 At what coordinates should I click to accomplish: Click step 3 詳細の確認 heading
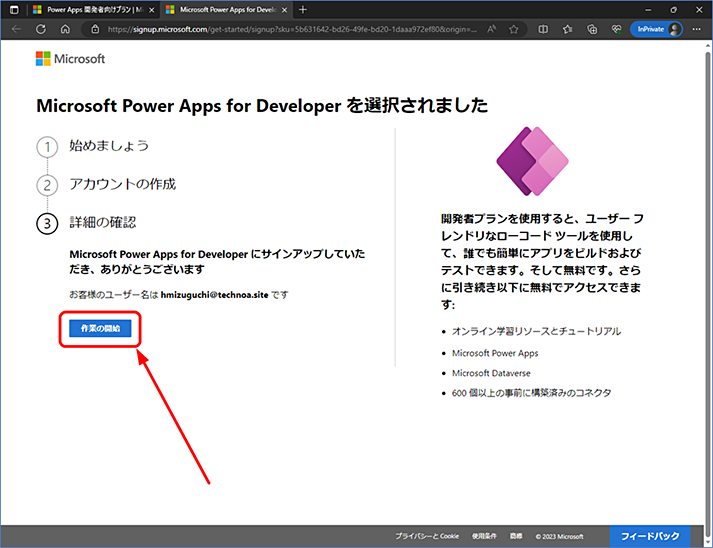[103, 222]
